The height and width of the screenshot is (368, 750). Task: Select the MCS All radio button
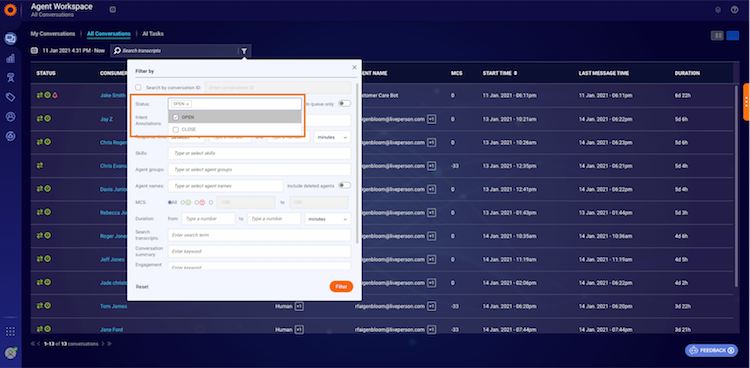click(170, 202)
